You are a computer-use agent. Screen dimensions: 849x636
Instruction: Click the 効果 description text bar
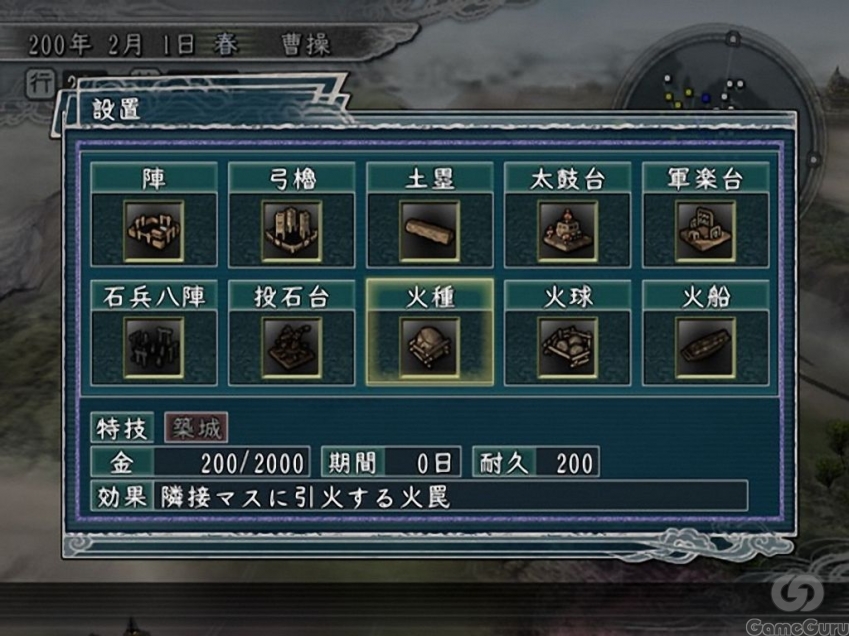tap(419, 496)
